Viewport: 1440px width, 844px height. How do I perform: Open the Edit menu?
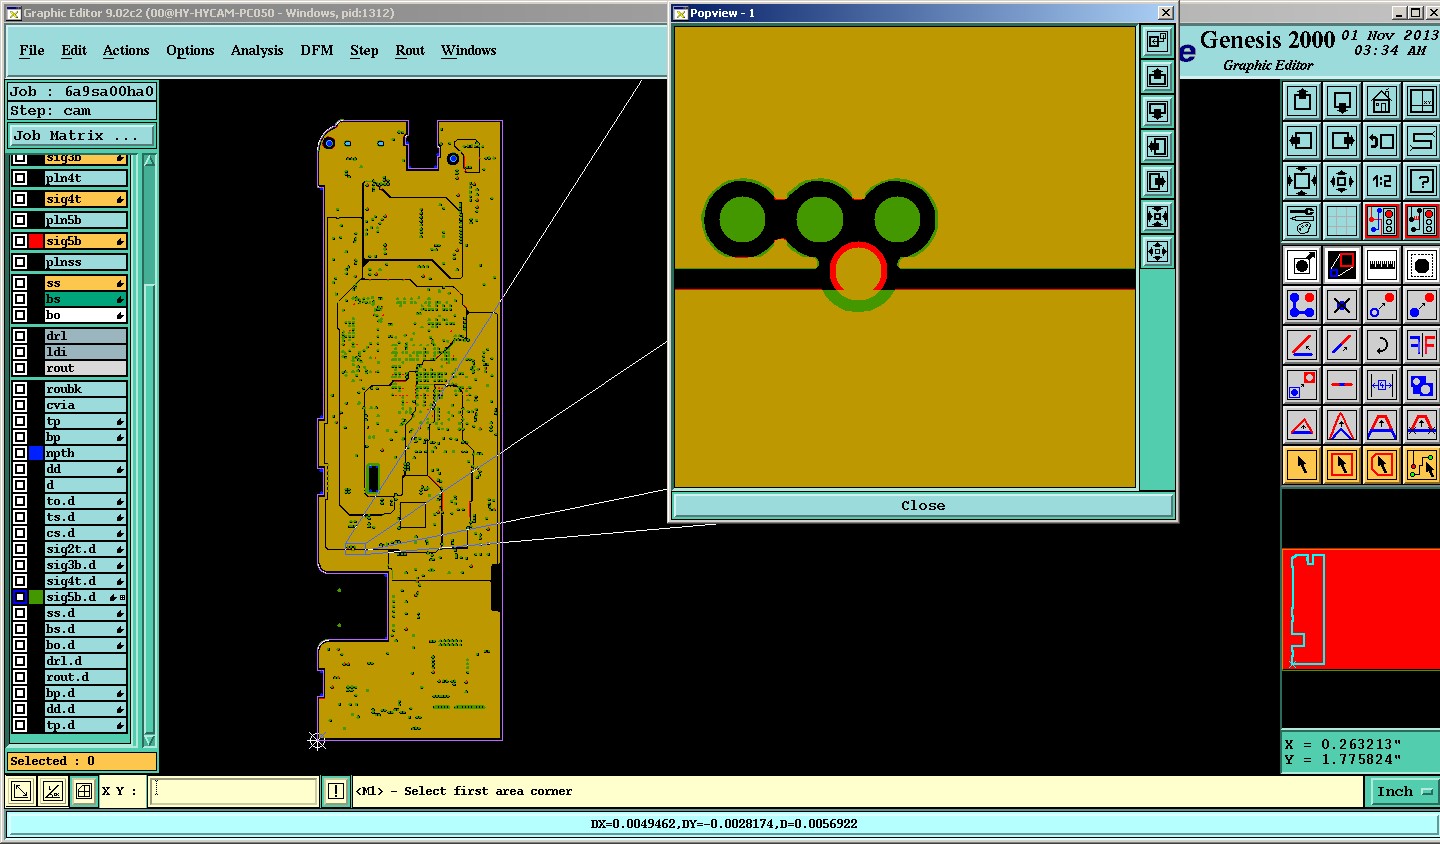(x=74, y=50)
